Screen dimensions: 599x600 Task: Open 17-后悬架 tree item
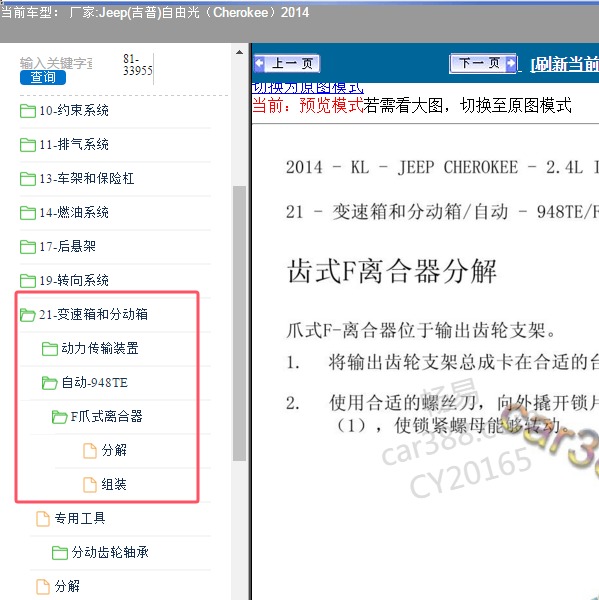point(67,247)
